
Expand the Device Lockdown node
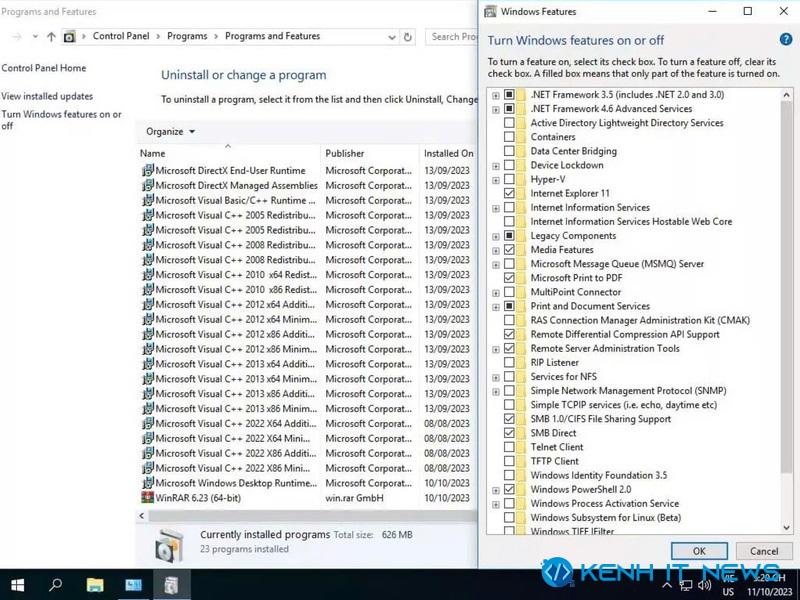[x=495, y=166]
